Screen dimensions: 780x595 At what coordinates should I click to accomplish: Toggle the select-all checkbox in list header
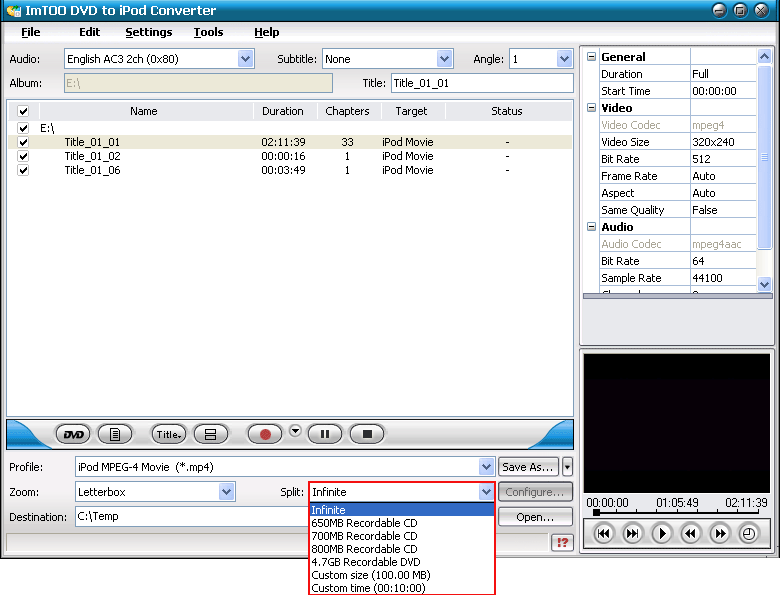pyautogui.click(x=23, y=111)
